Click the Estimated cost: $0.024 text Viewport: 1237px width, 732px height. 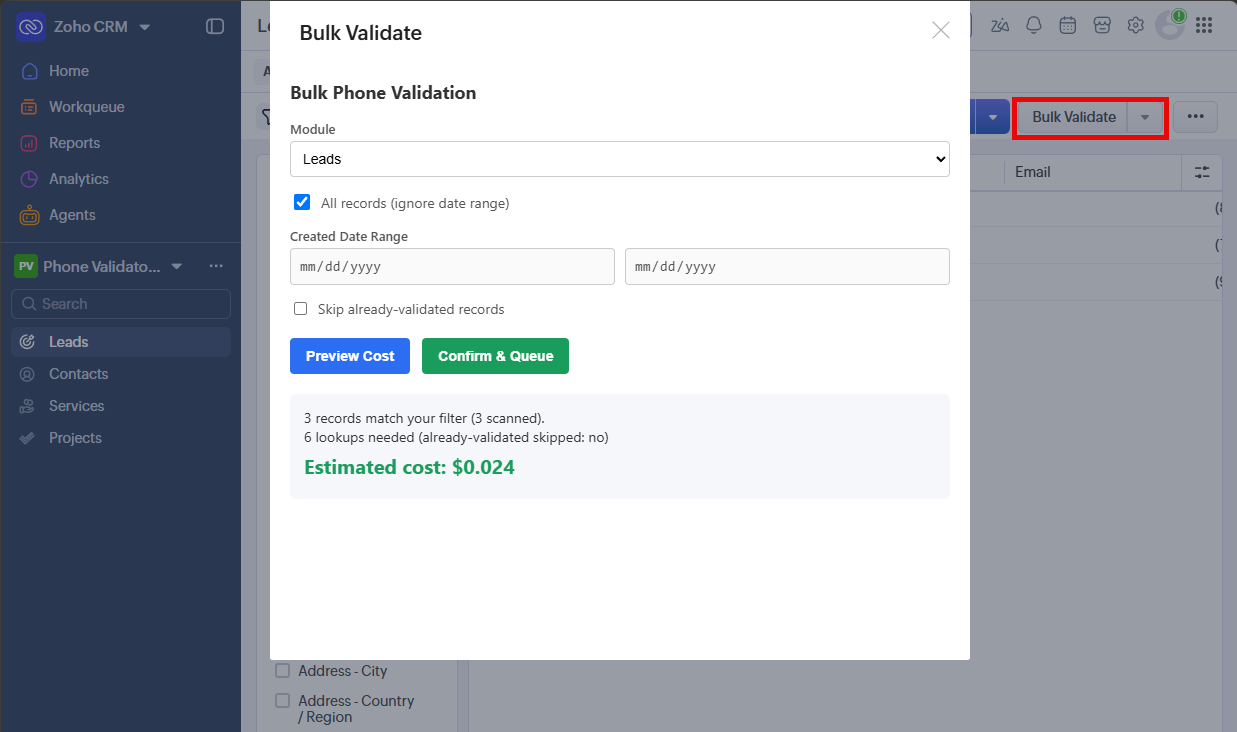409,467
